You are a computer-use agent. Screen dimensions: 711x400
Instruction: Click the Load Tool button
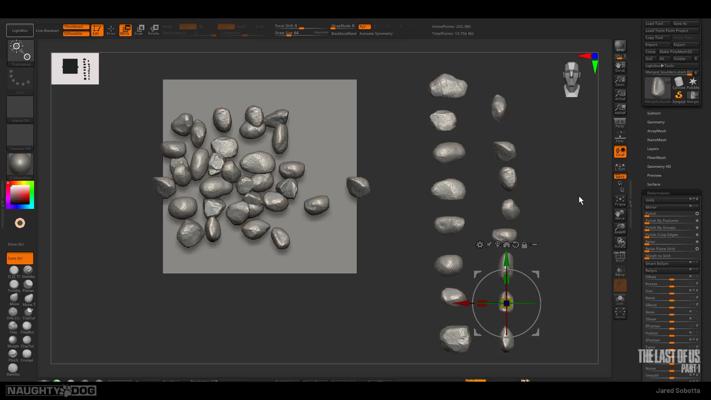[656, 22]
